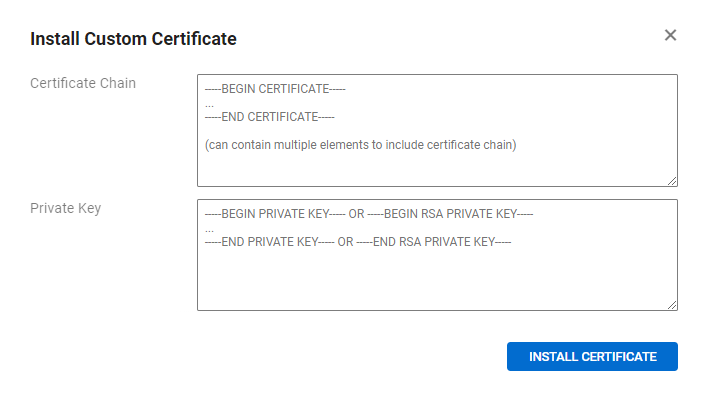This screenshot has width=710, height=401.
Task: Click the INSTALL CERTIFICATE button
Action: click(x=592, y=357)
